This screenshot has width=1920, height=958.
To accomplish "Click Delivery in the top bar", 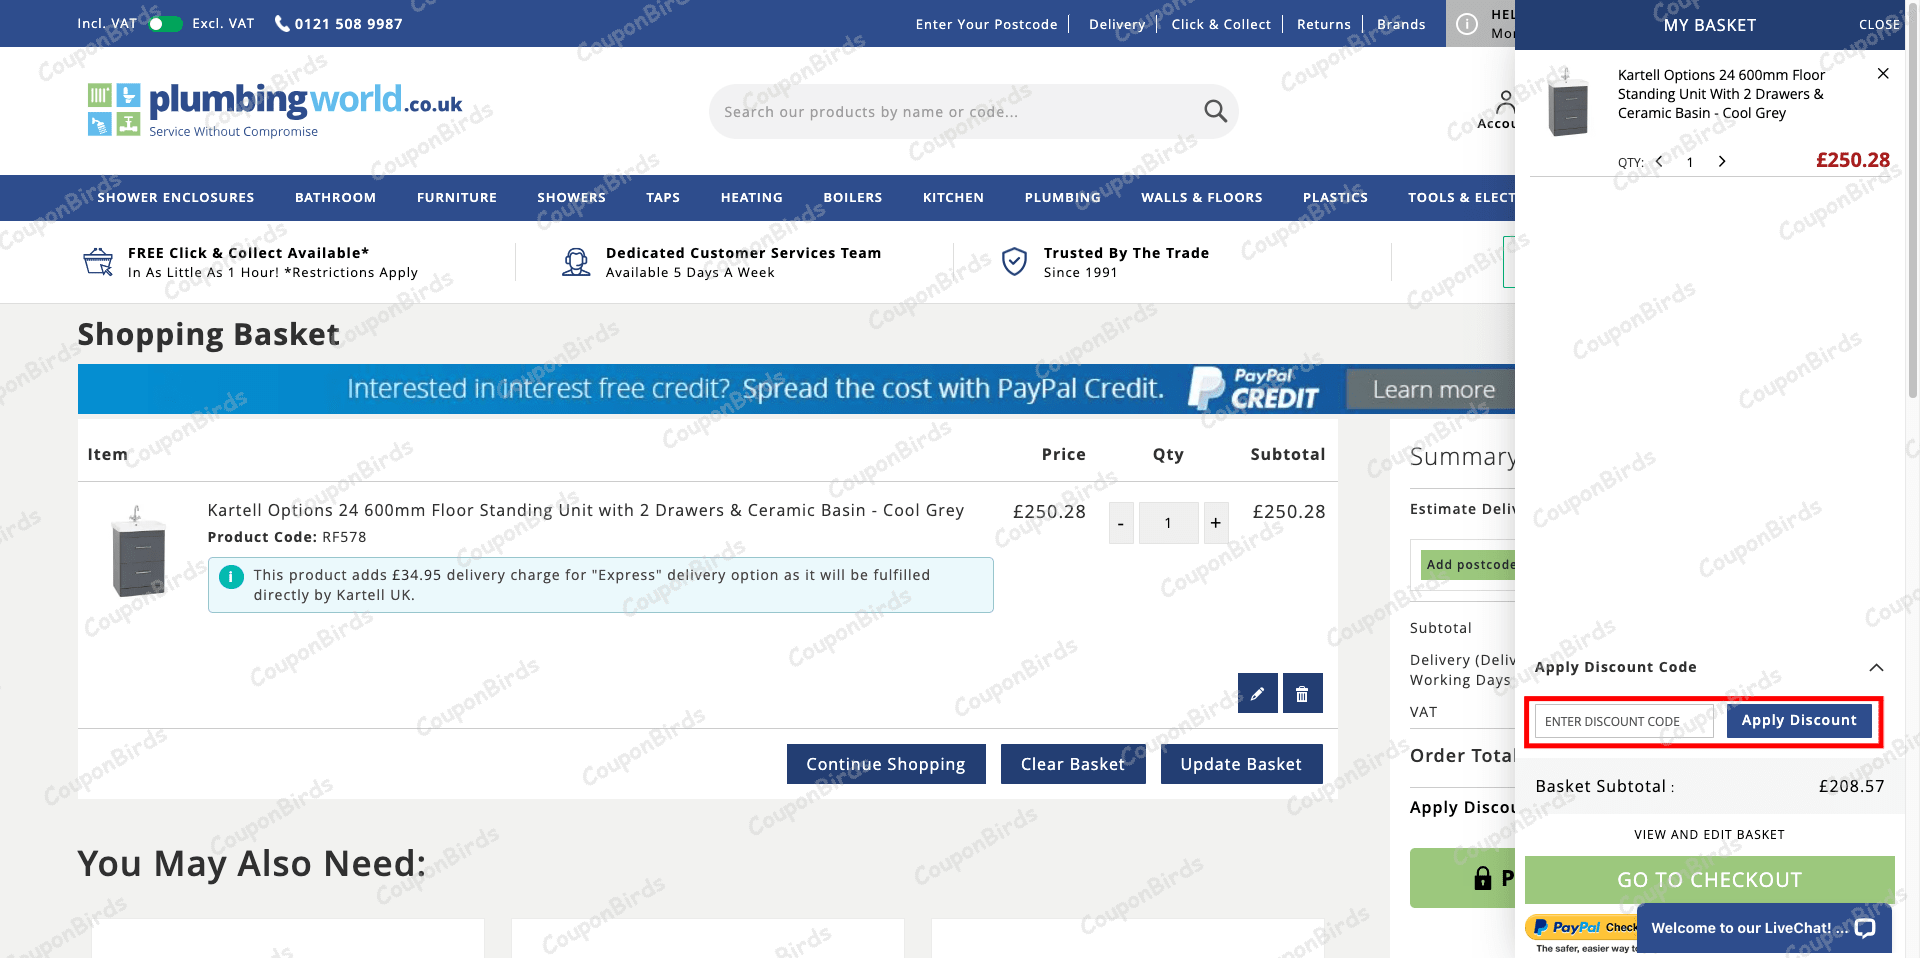I will point(1116,23).
